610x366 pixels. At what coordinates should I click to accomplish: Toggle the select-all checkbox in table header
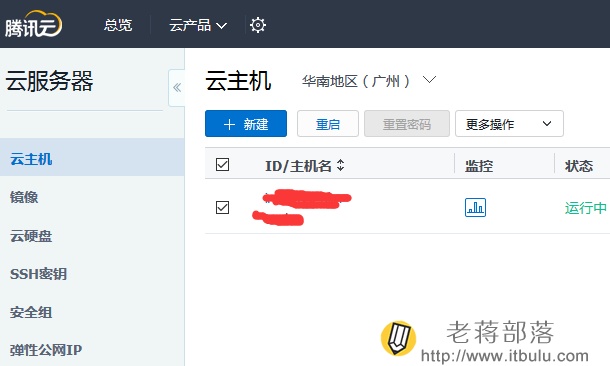tap(223, 165)
